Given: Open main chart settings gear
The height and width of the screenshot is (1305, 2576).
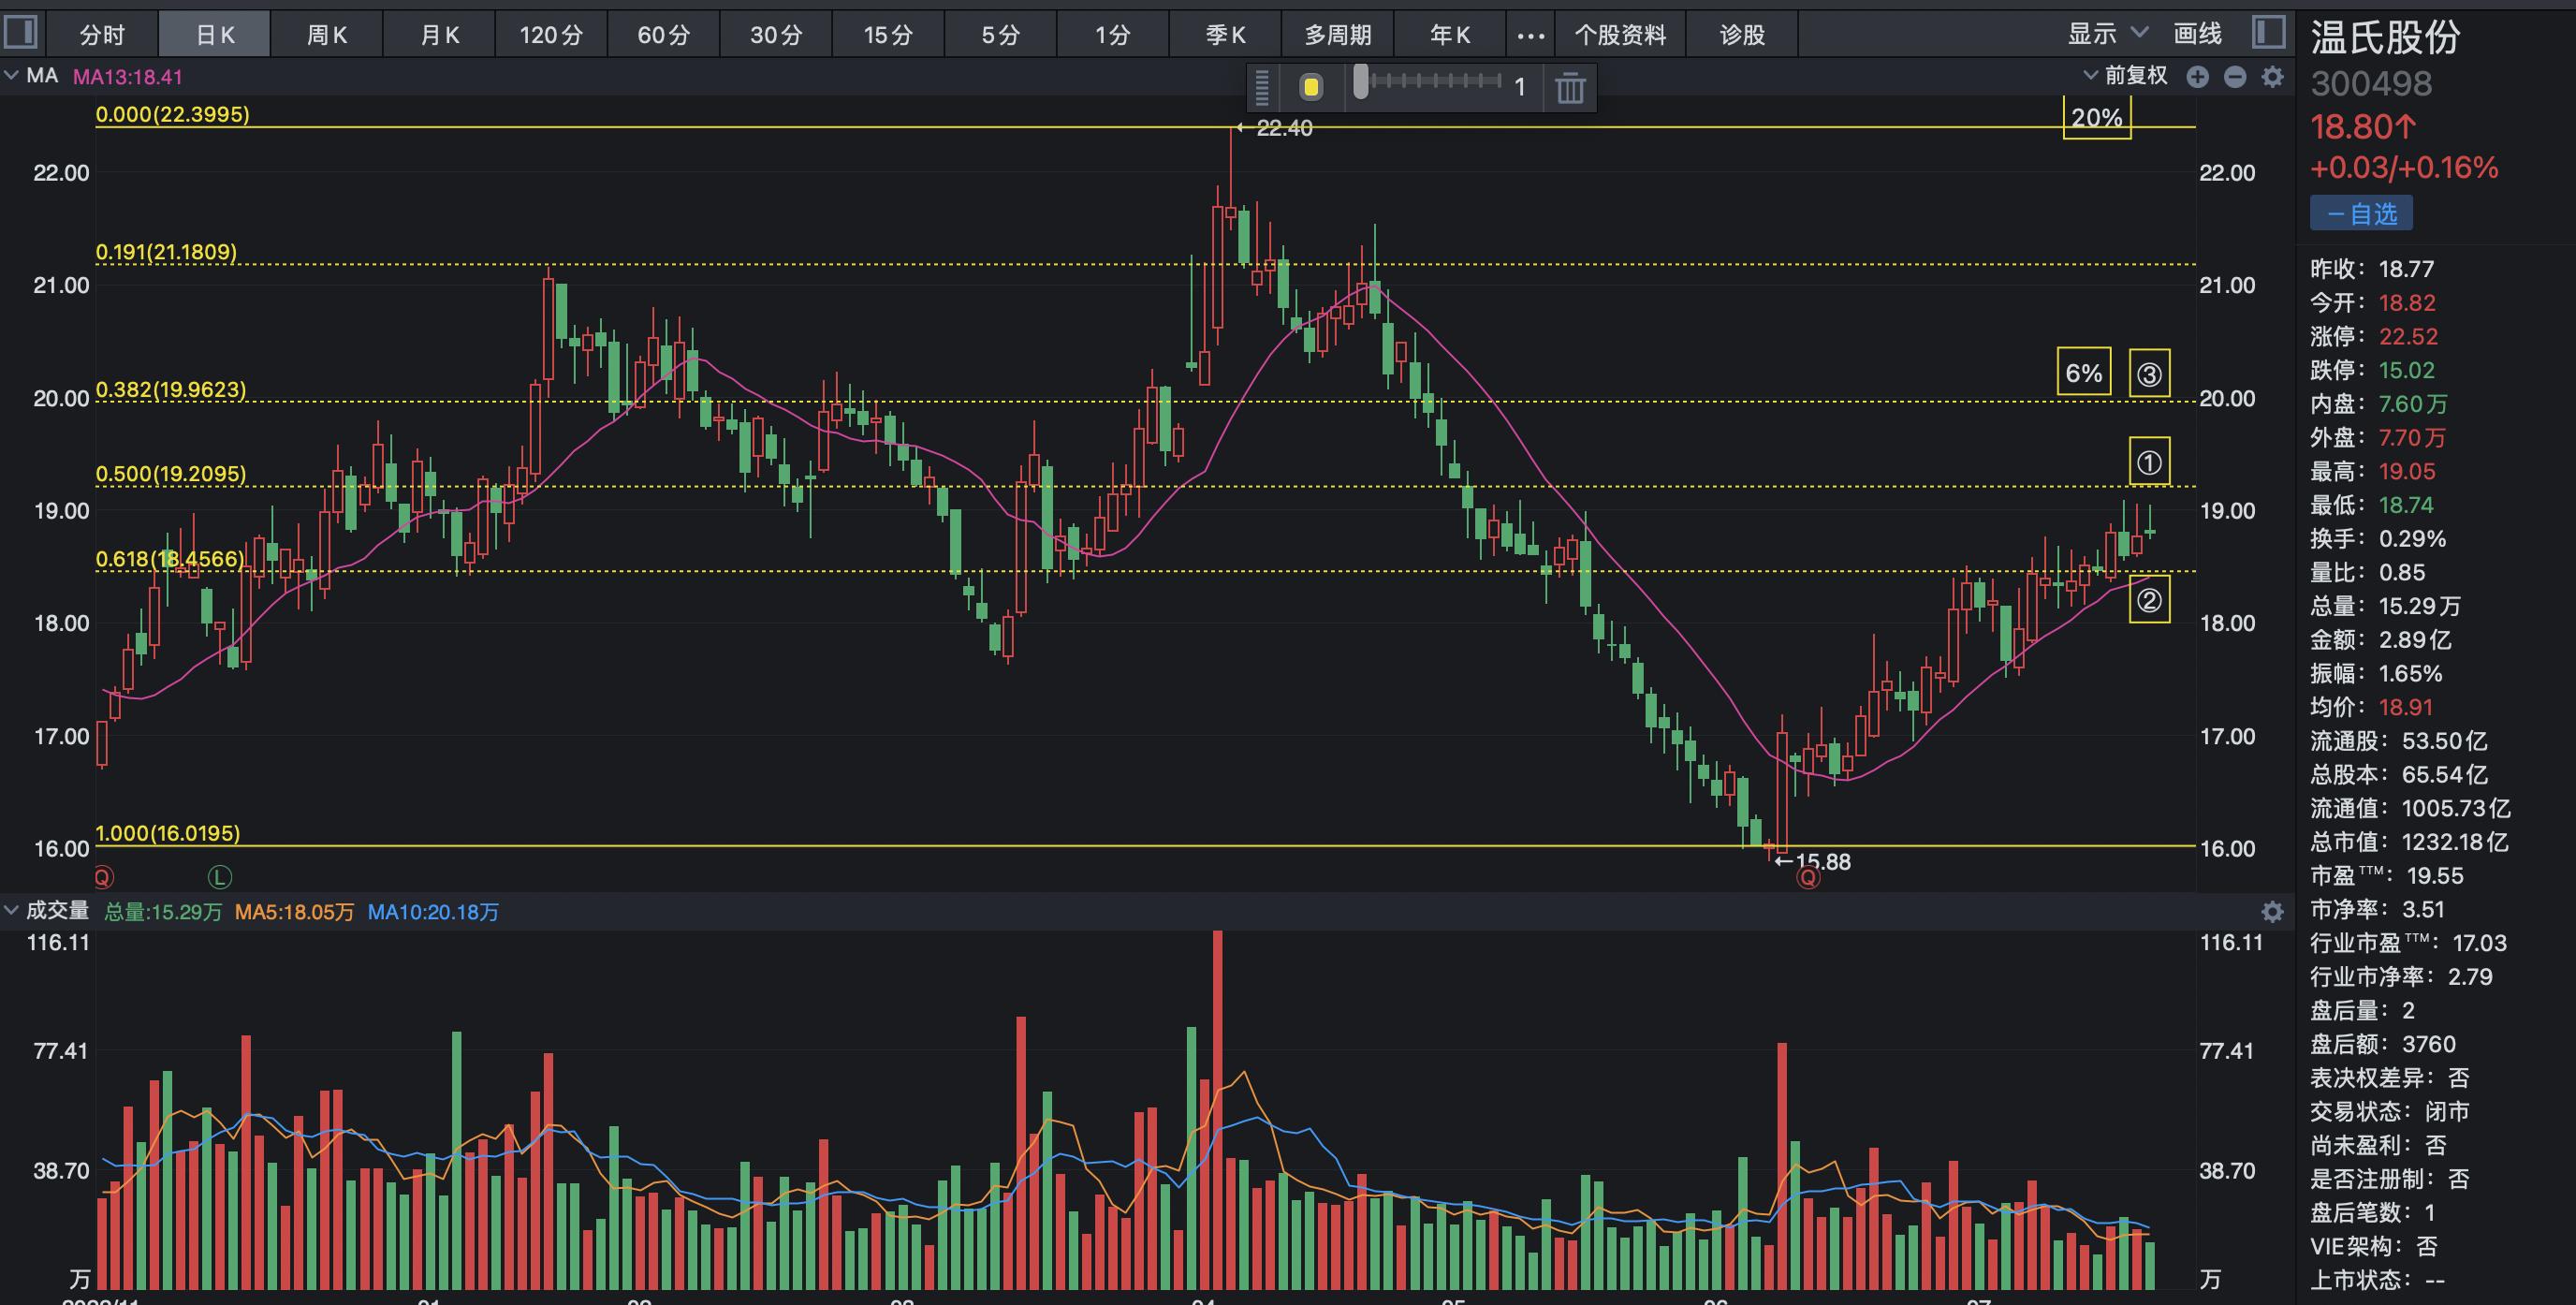Looking at the screenshot, I should (x=2272, y=77).
